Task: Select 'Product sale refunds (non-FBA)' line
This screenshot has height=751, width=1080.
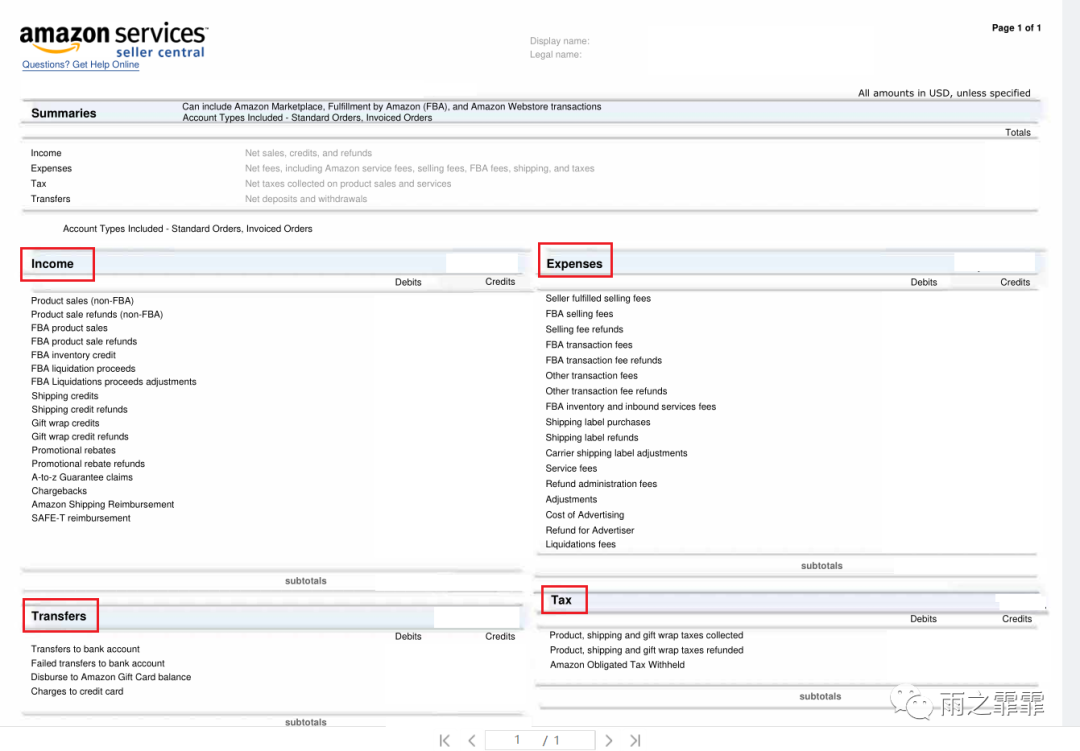Action: [97, 314]
